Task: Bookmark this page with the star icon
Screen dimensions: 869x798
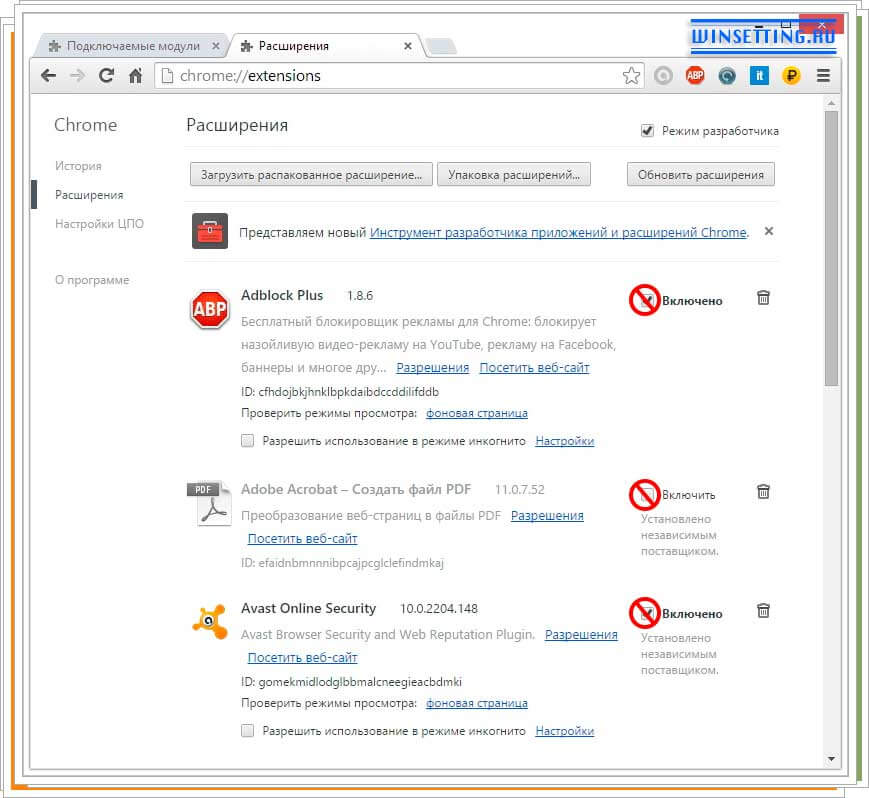Action: pyautogui.click(x=631, y=75)
